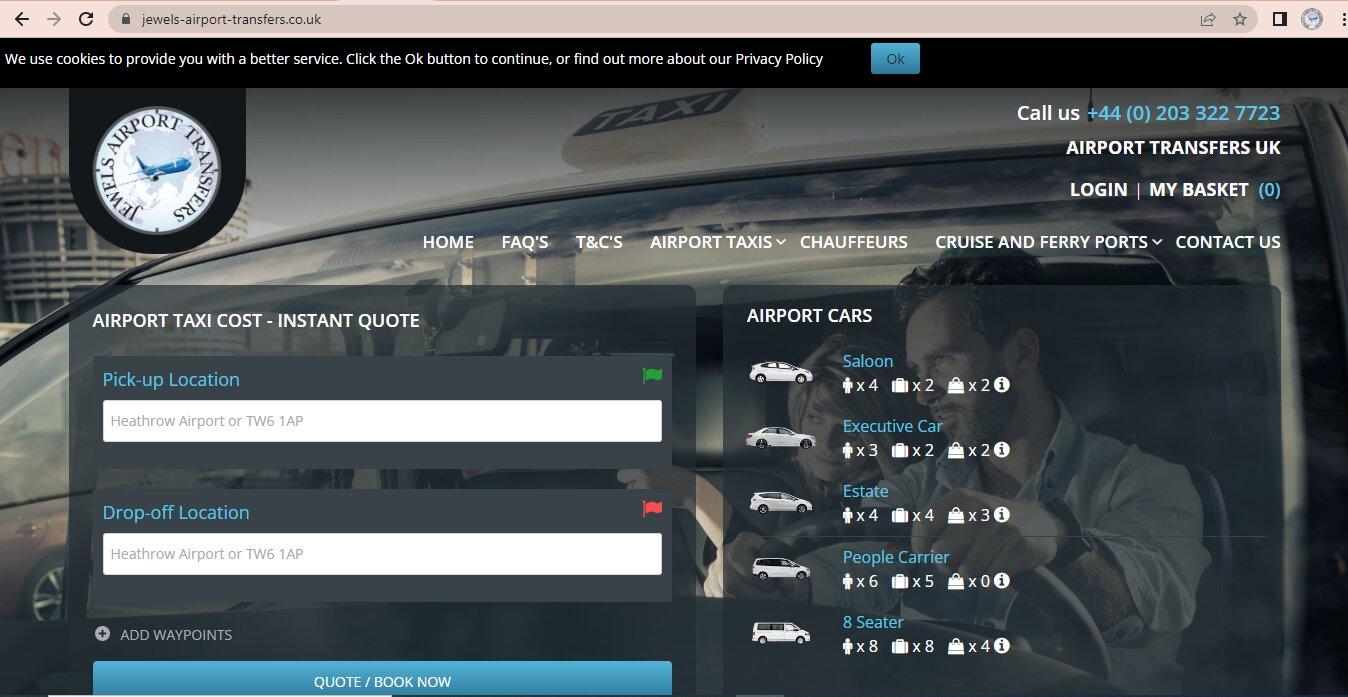Toggle the browser side panel
1348x697 pixels.
(1279, 19)
